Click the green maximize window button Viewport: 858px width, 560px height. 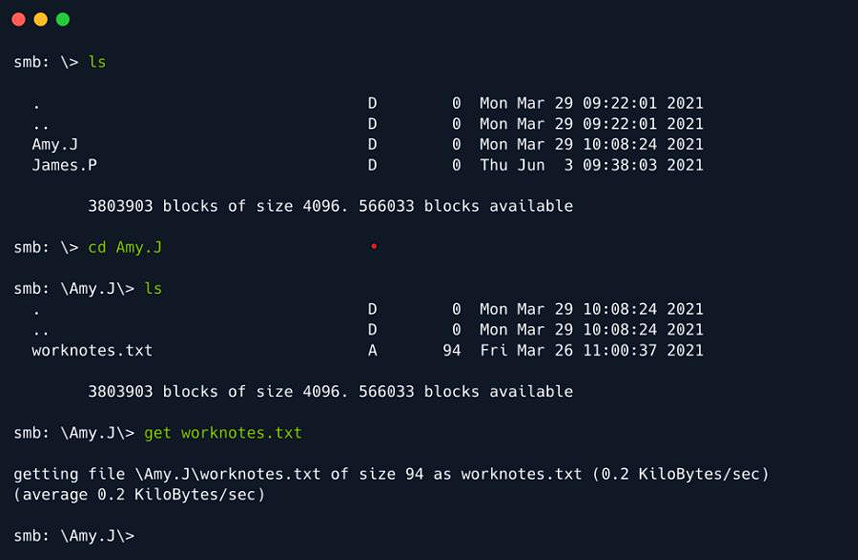62,19
